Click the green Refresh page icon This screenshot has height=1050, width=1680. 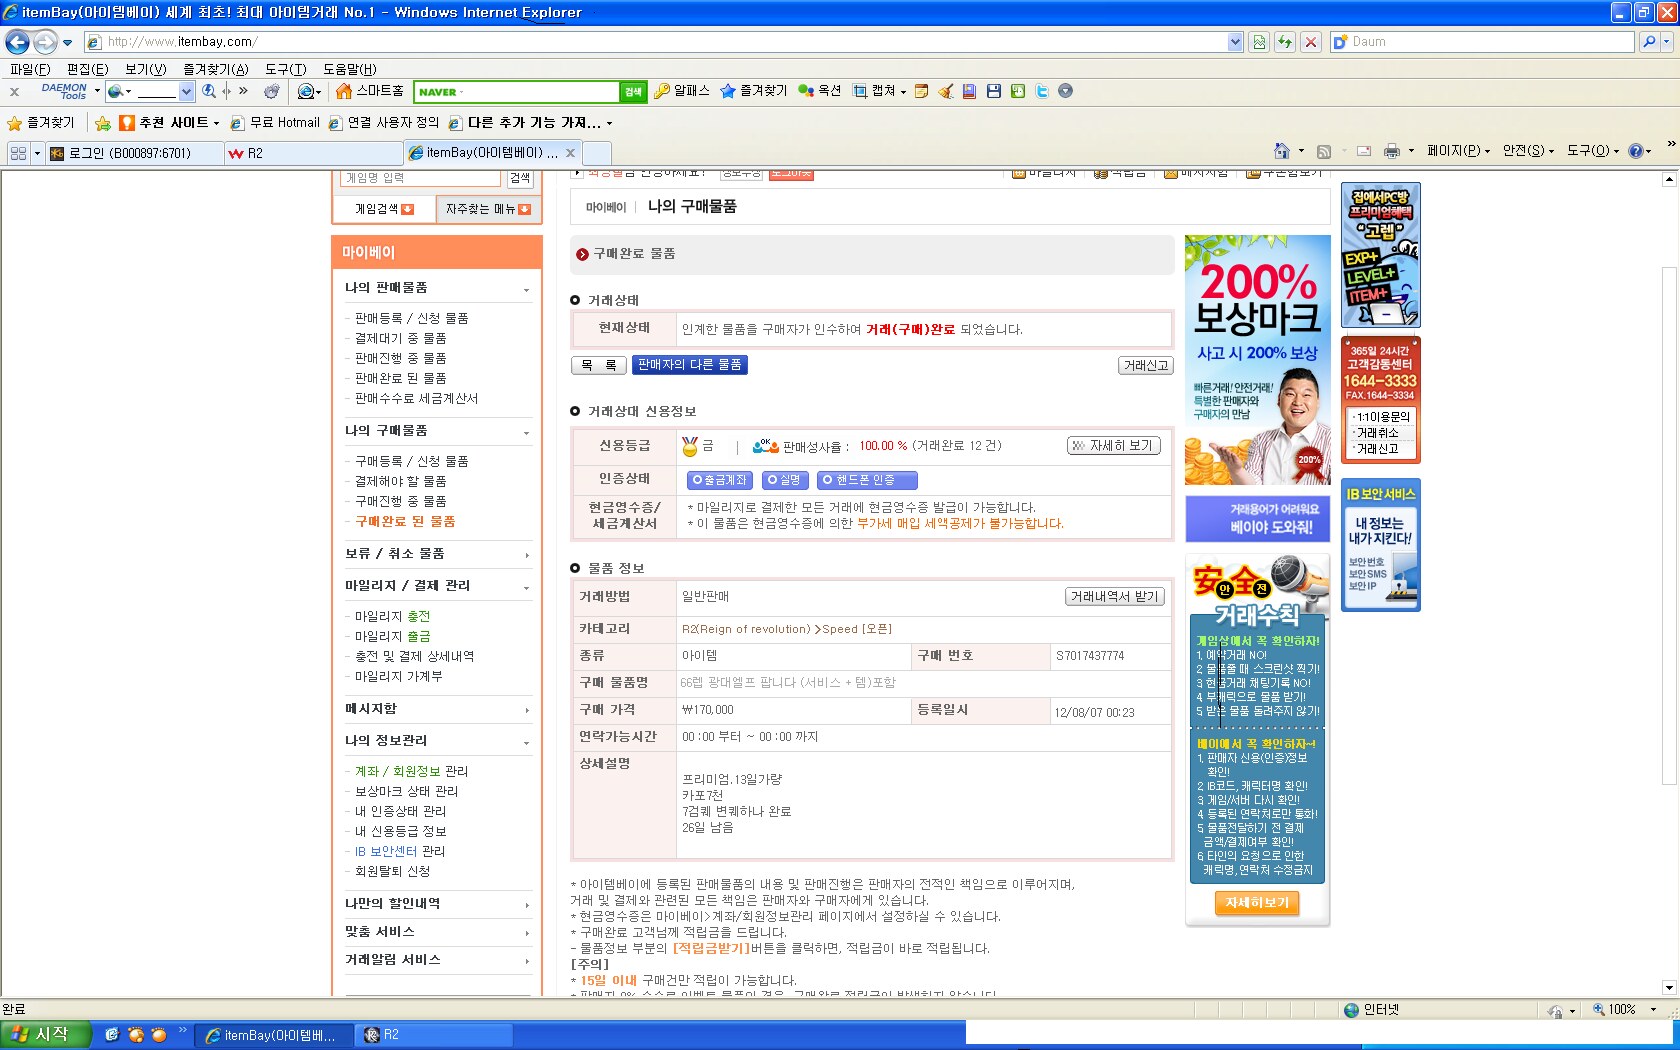click(x=1285, y=42)
